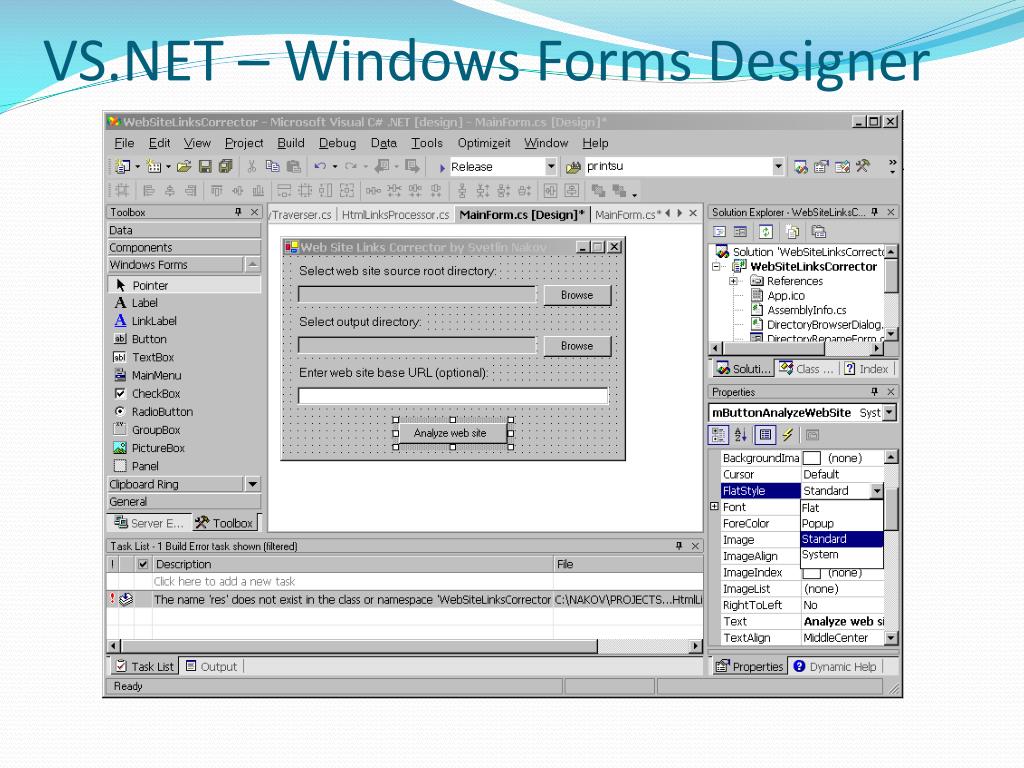Click the BackgroundImage (none) swatch box
Screen dimensions: 1024x768
click(812, 458)
